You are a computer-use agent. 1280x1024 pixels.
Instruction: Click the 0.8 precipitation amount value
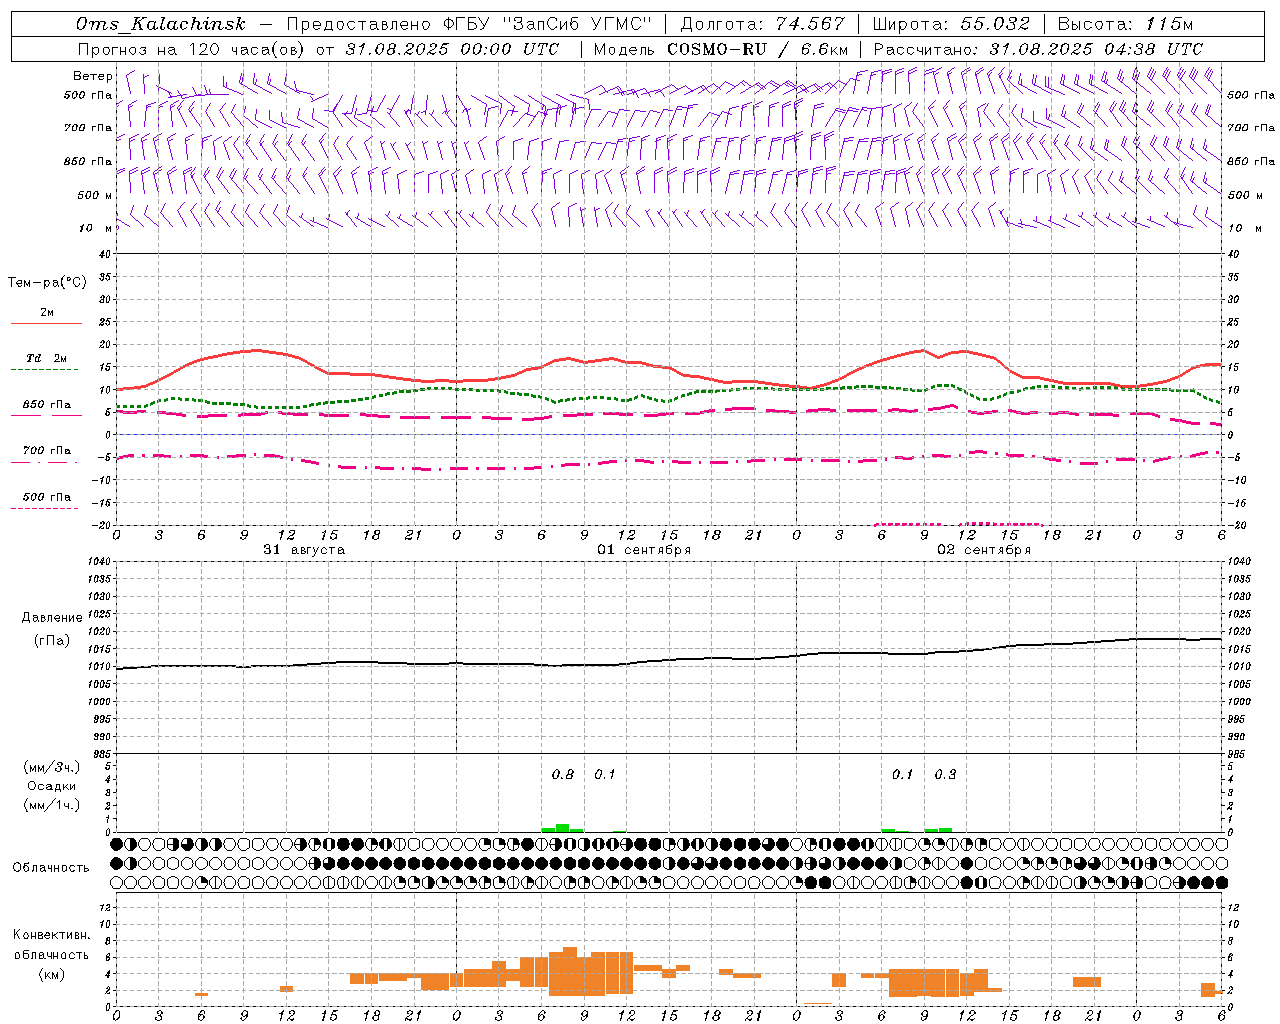[x=563, y=775]
